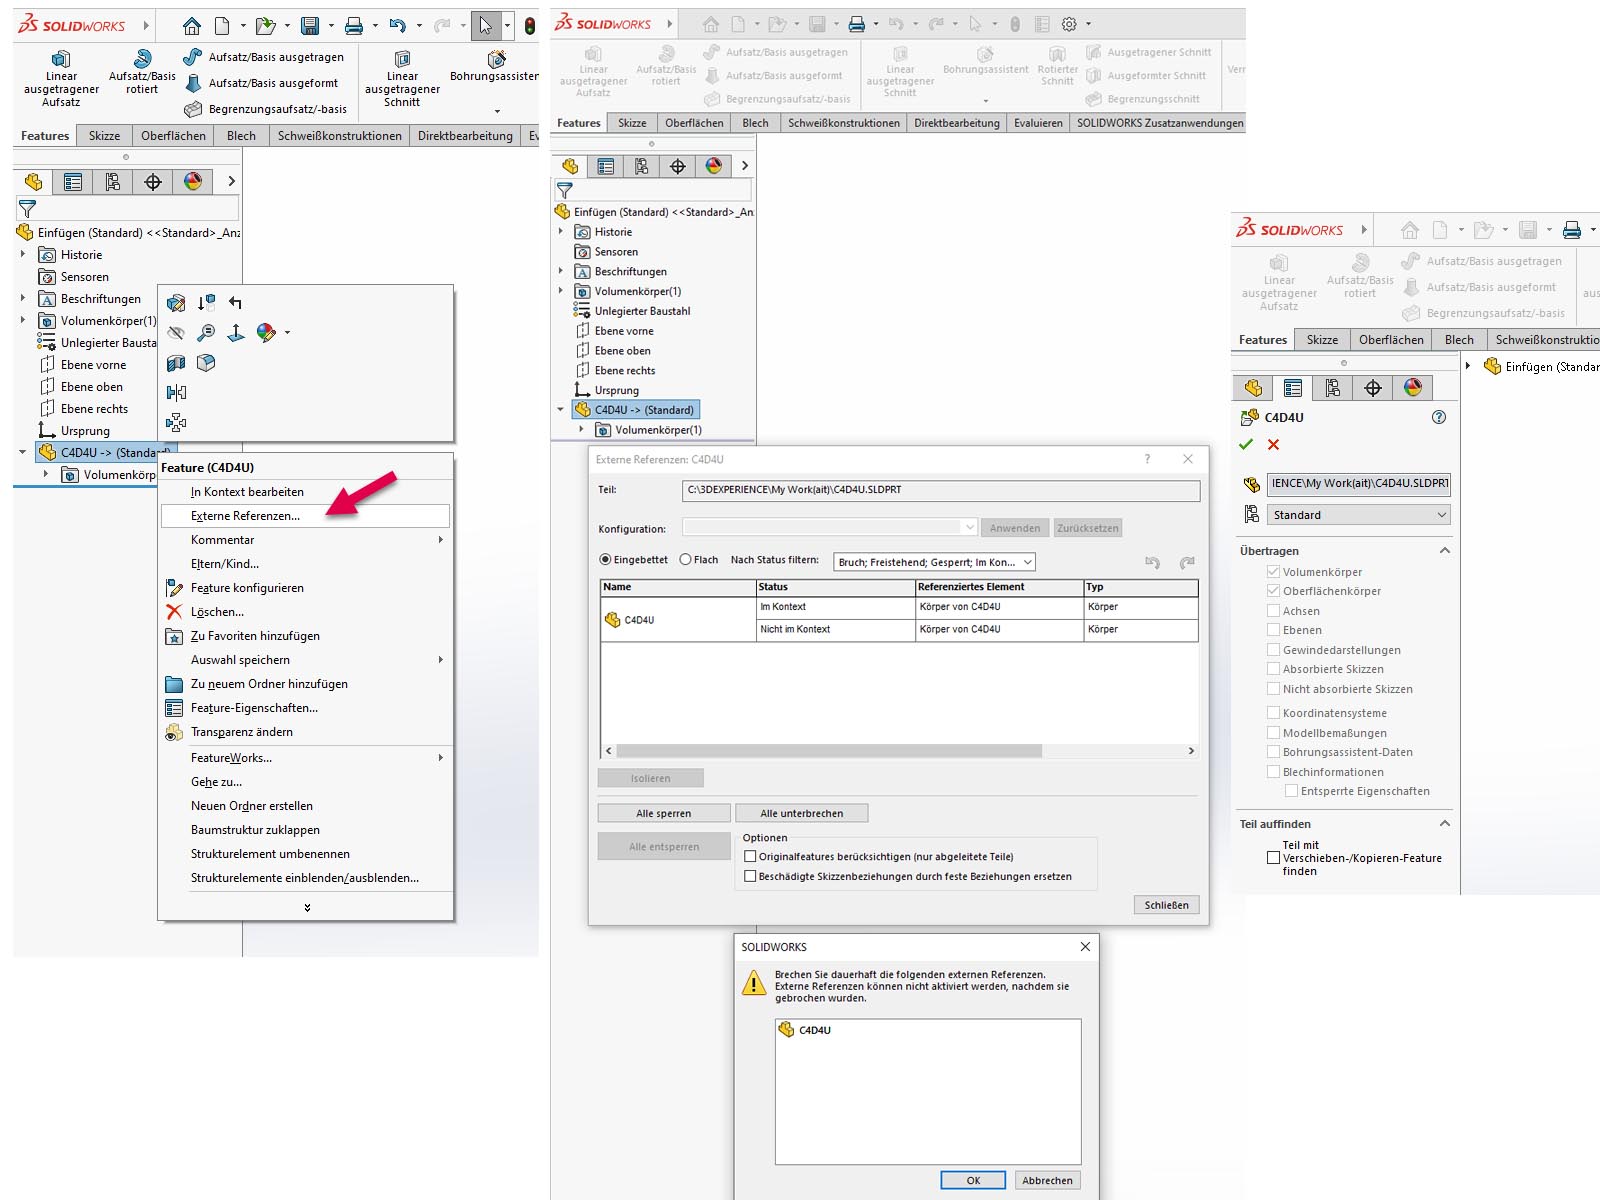
Task: Click Undo icon in left SolidWorks toolbar
Action: click(x=398, y=26)
